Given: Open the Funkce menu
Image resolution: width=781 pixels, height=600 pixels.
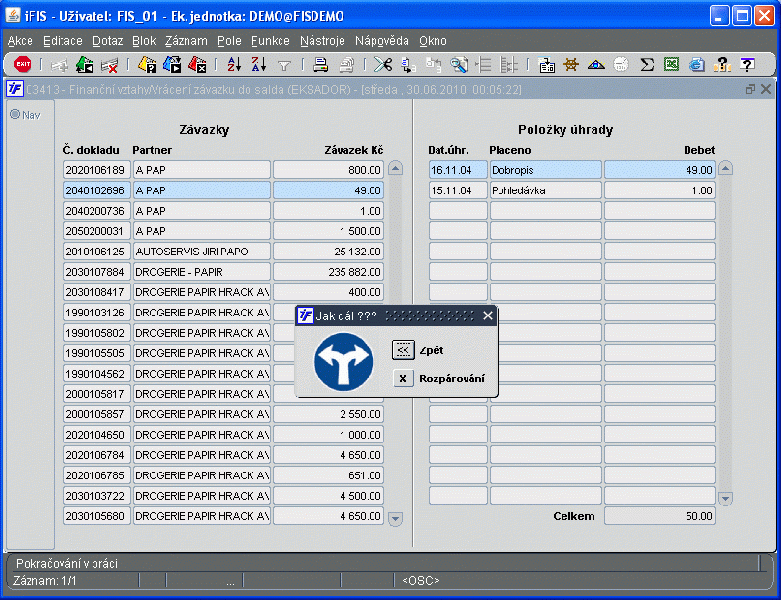Looking at the screenshot, I should click(270, 41).
